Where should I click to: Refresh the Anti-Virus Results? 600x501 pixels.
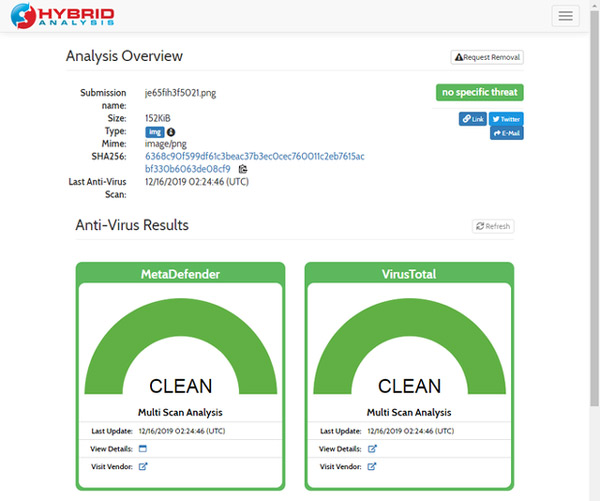pos(493,226)
